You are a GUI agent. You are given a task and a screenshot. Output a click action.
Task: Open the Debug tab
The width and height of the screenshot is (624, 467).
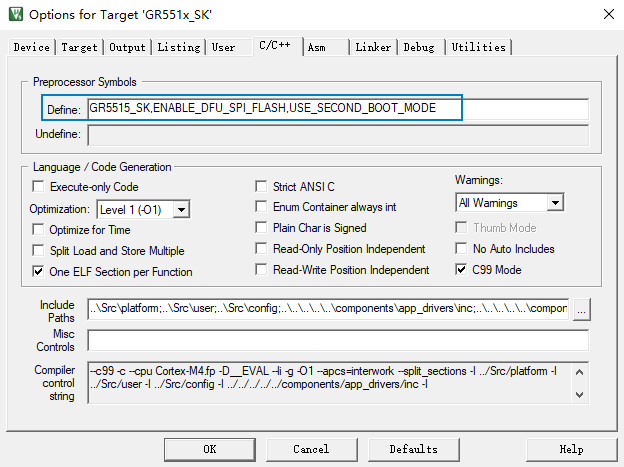click(x=419, y=47)
